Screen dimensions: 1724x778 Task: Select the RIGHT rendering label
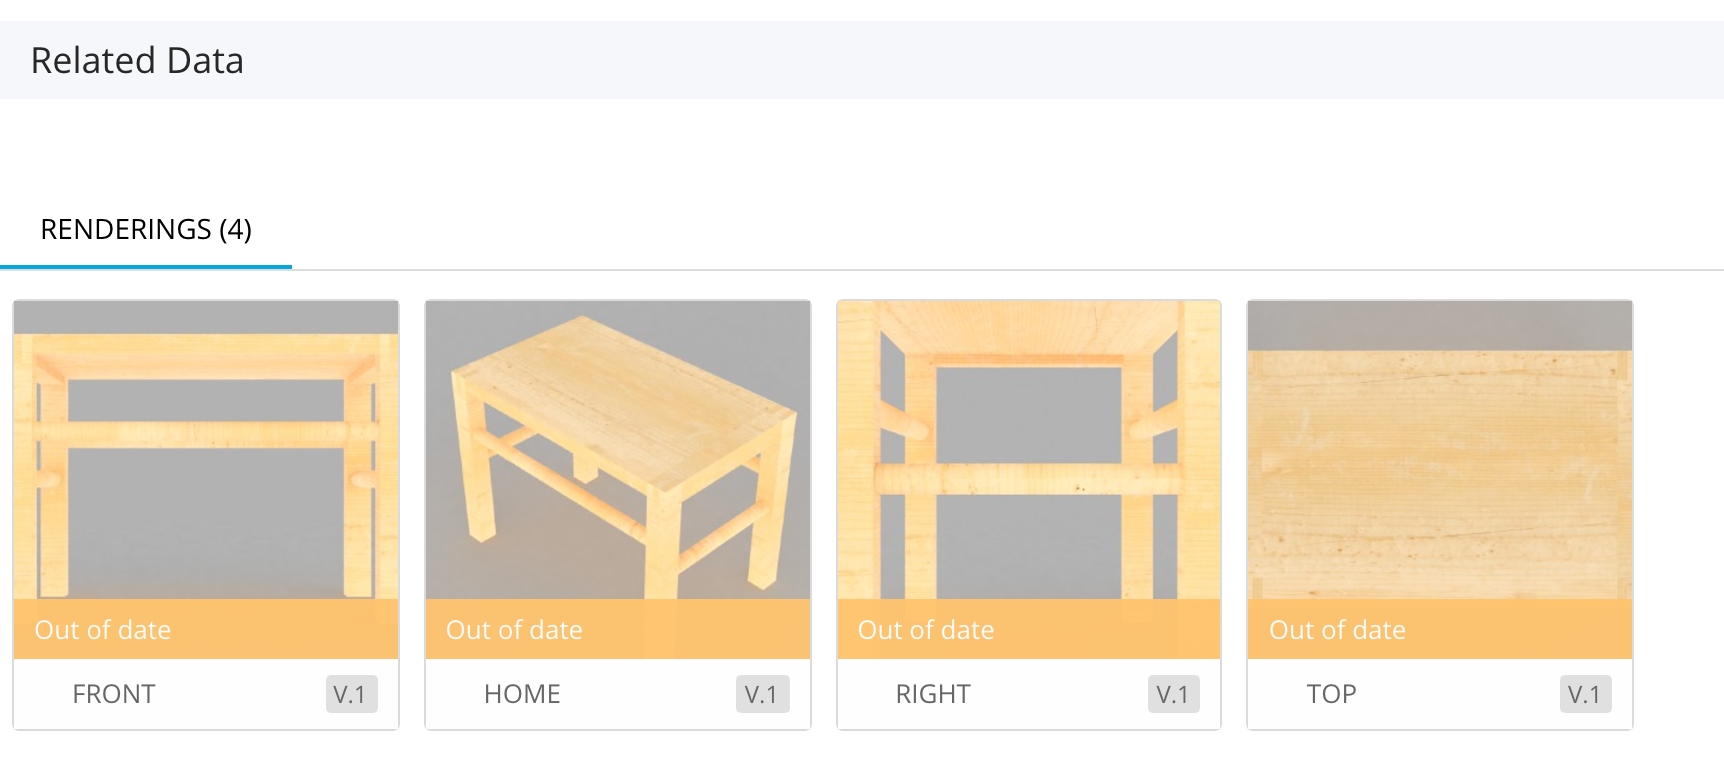(x=932, y=693)
